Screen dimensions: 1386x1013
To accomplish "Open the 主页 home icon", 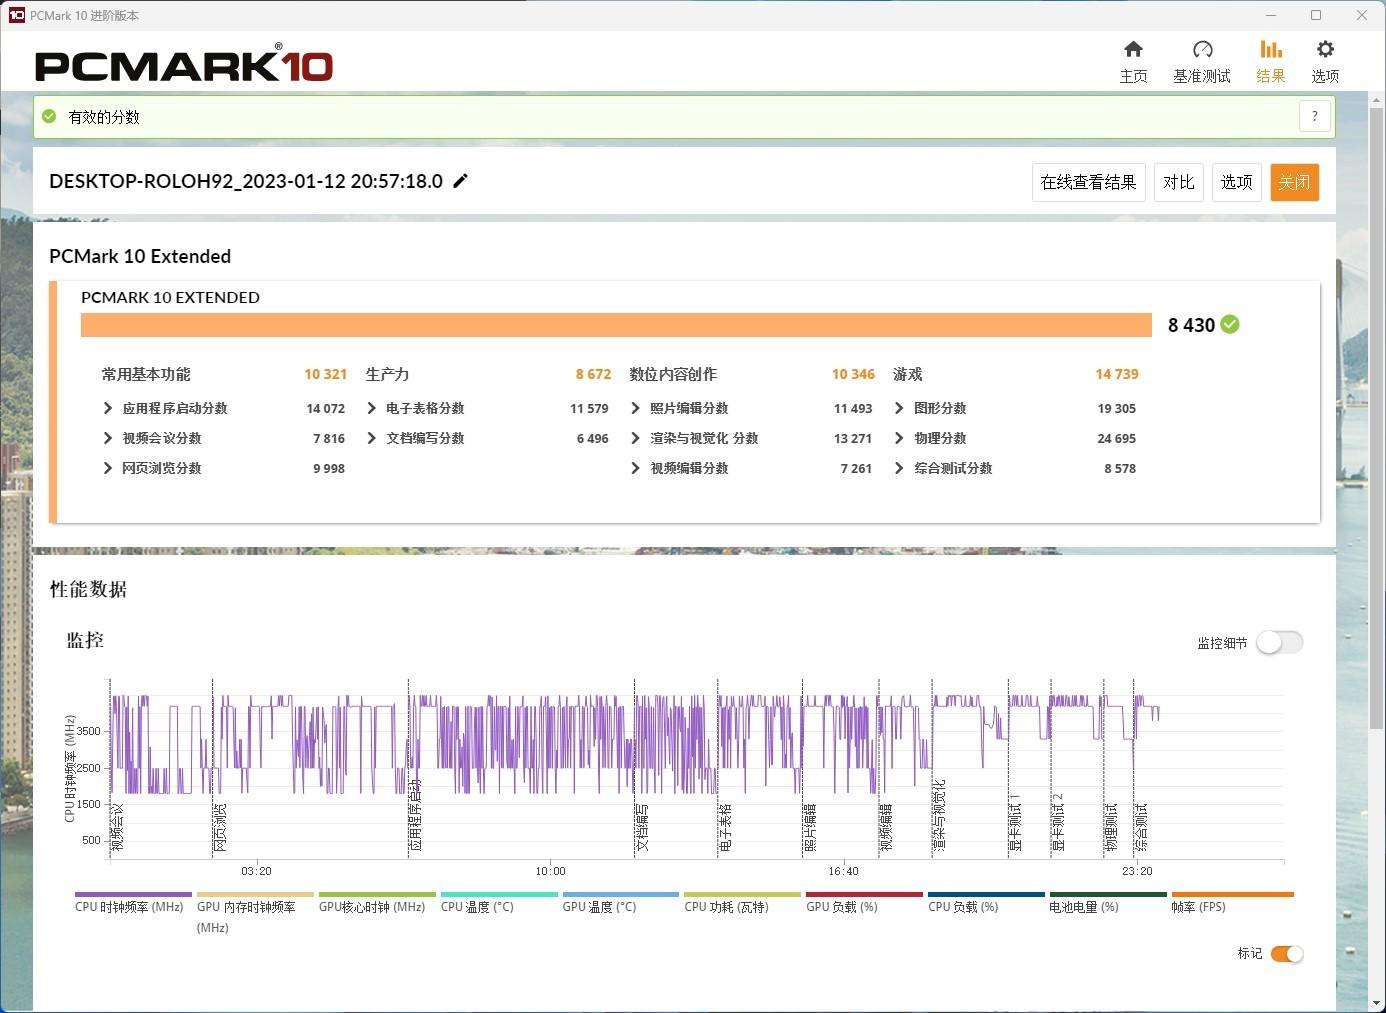I will 1133,49.
